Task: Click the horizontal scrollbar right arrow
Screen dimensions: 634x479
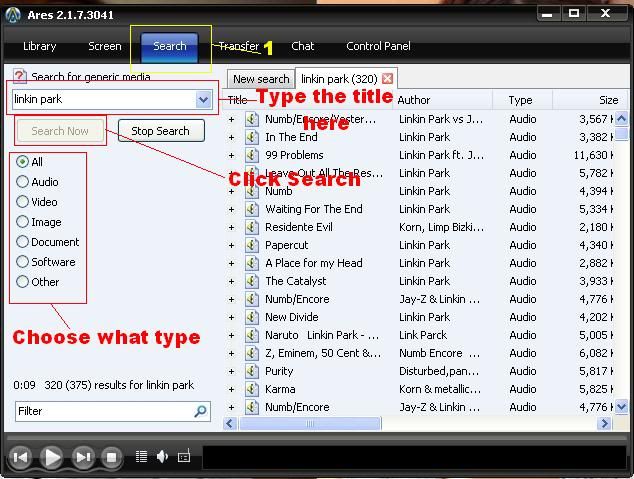Action: pyautogui.click(x=604, y=424)
